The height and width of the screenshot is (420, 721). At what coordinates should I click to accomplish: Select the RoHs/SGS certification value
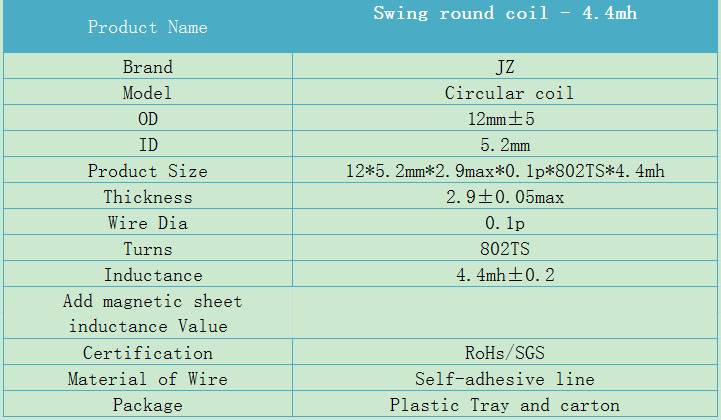(505, 353)
